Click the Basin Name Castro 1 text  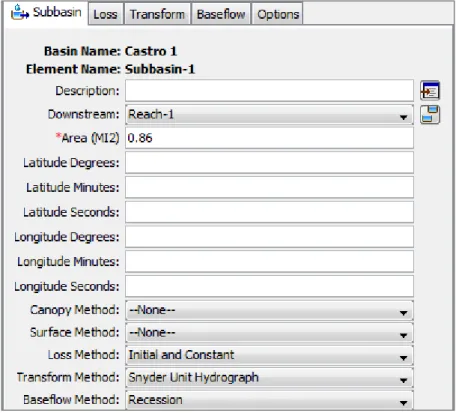coord(110,51)
